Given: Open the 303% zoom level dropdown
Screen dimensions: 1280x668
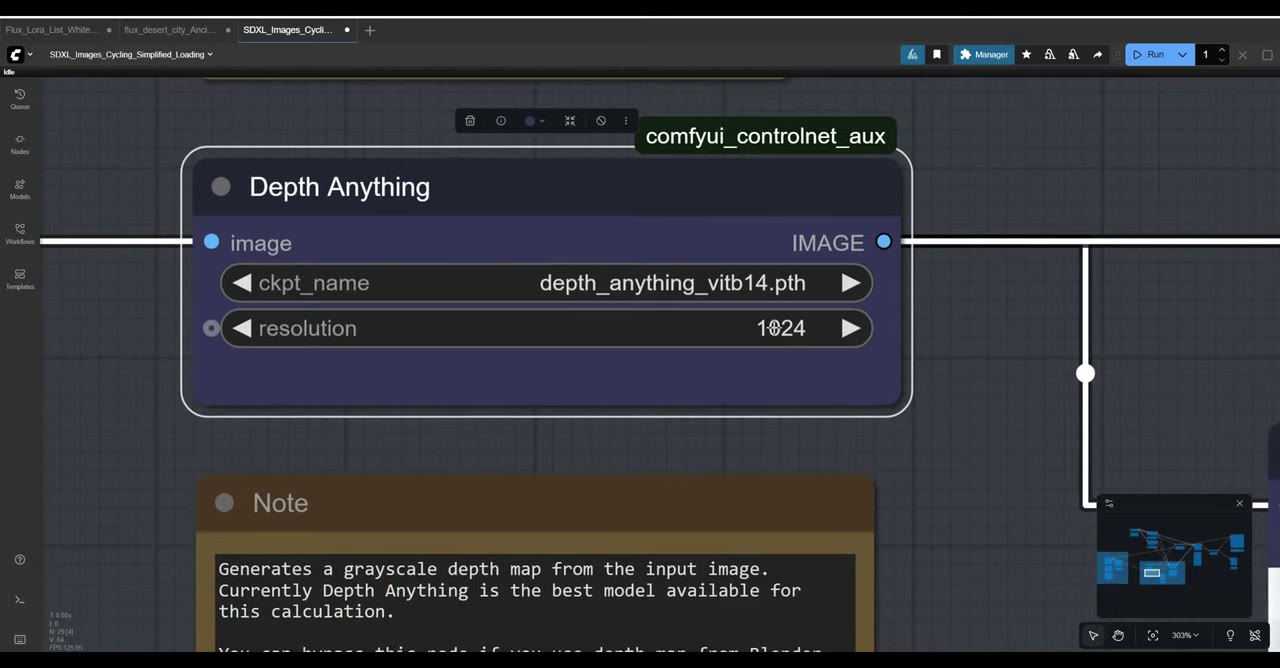Looking at the screenshot, I should pos(1185,635).
